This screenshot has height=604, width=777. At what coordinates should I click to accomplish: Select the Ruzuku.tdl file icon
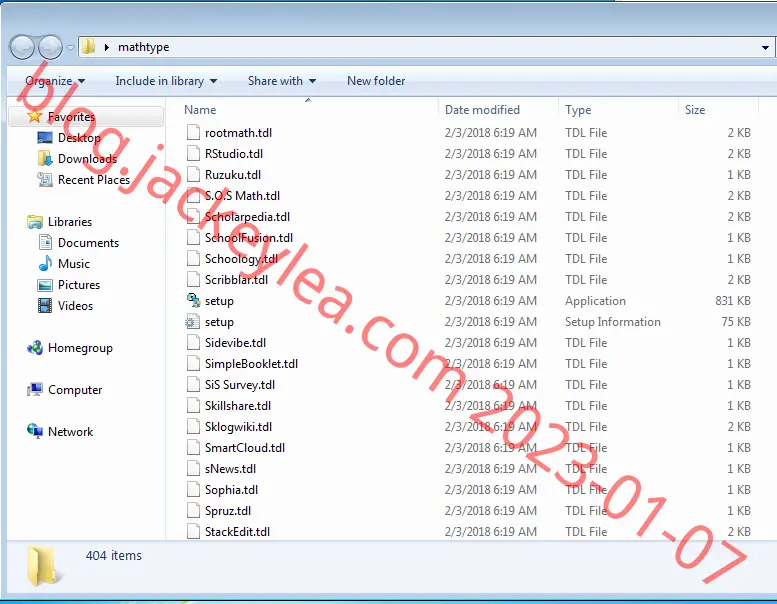point(193,175)
